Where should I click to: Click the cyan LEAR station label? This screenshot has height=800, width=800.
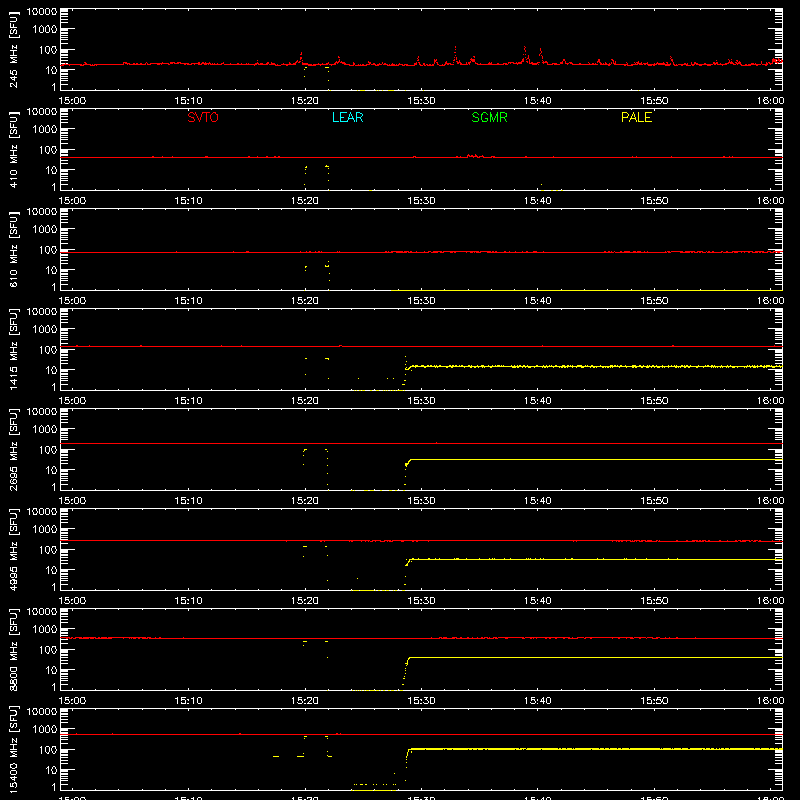point(347,117)
